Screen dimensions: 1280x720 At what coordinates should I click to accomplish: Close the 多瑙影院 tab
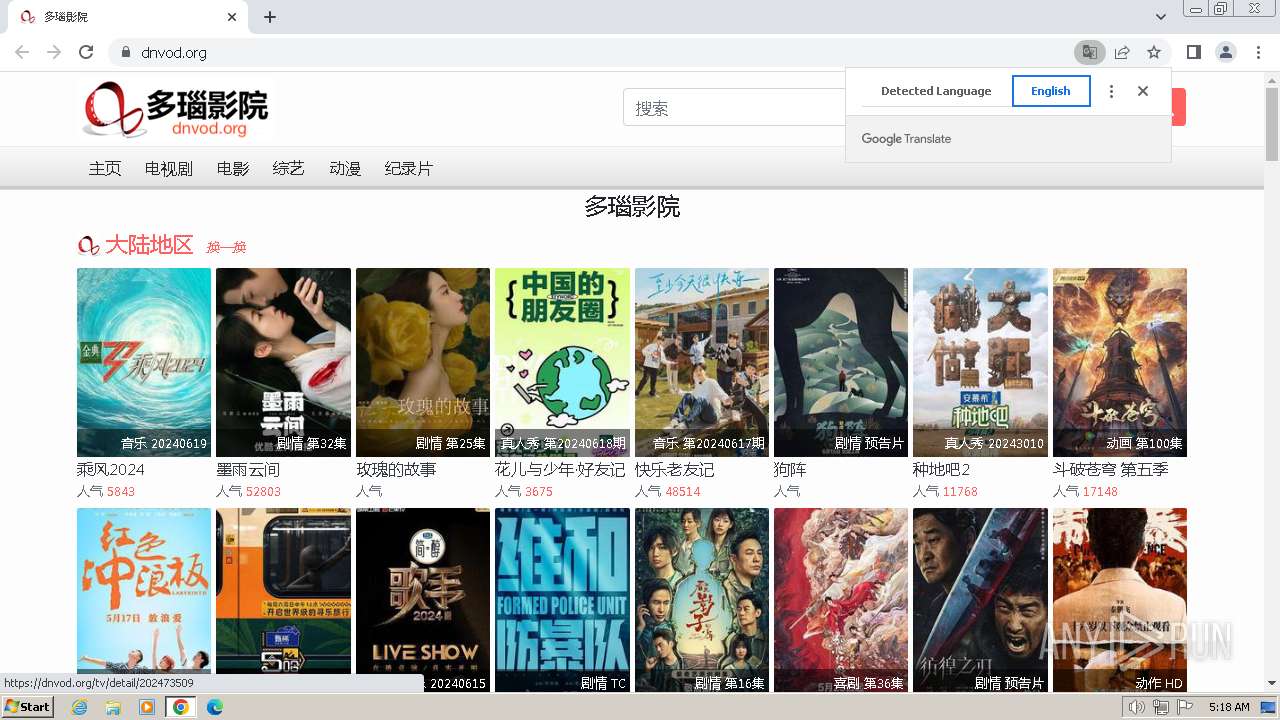click(232, 17)
